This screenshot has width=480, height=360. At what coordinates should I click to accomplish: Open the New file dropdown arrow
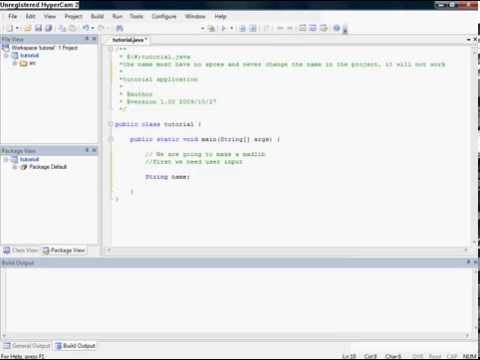[x=17, y=28]
